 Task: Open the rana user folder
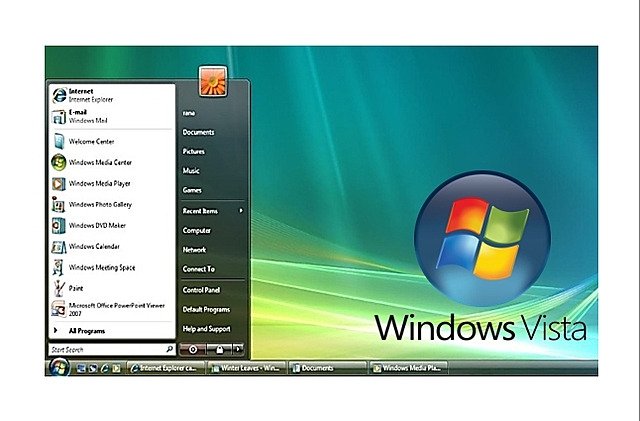189,113
